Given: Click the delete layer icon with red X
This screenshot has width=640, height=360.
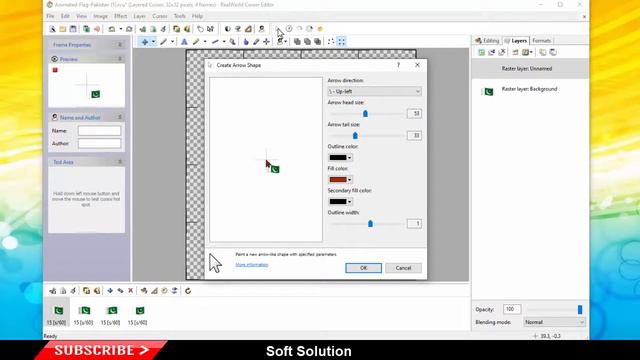Looking at the screenshot, I should [x=502, y=52].
